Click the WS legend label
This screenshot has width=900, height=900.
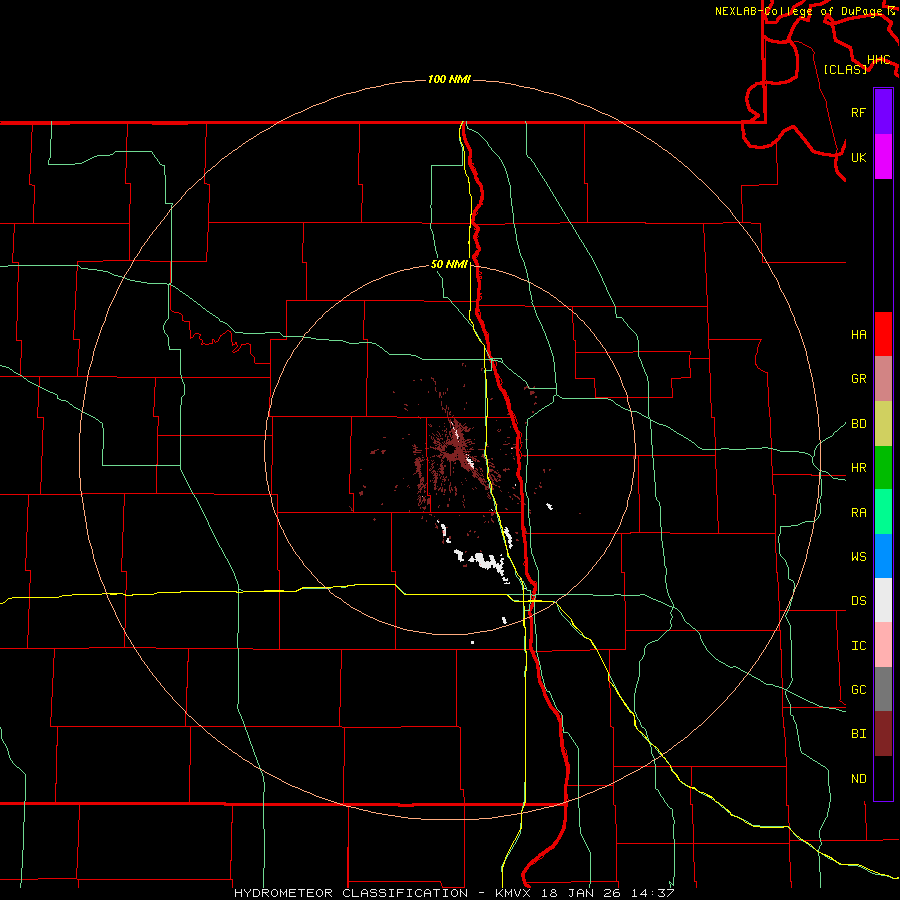point(858,556)
